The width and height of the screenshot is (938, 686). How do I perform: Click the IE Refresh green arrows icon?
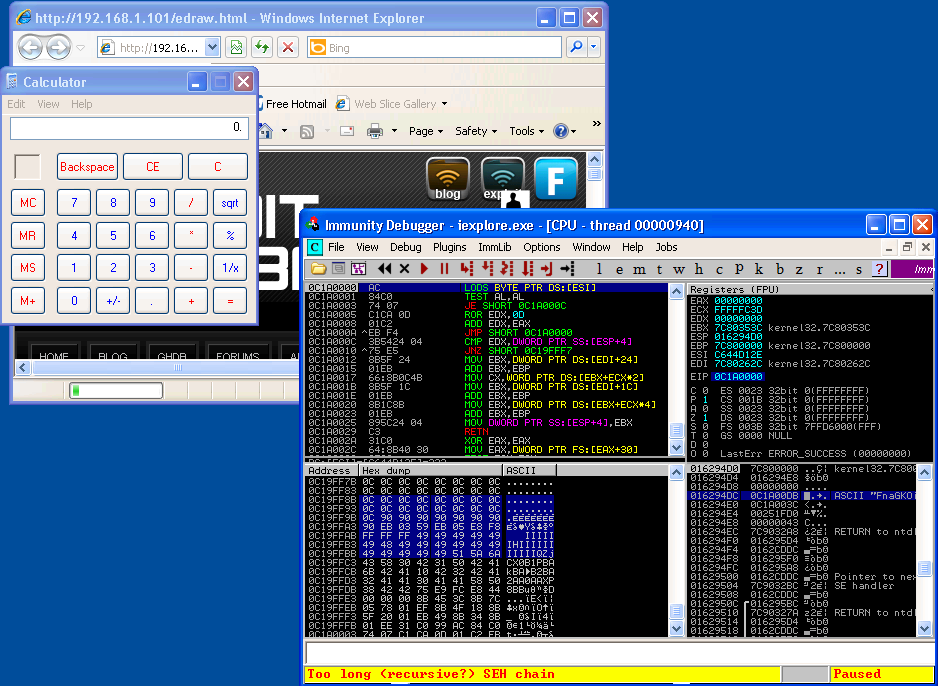(261, 47)
